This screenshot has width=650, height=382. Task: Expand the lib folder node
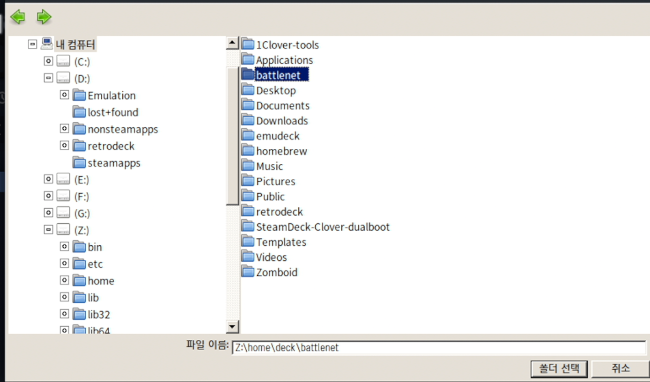click(x=64, y=297)
